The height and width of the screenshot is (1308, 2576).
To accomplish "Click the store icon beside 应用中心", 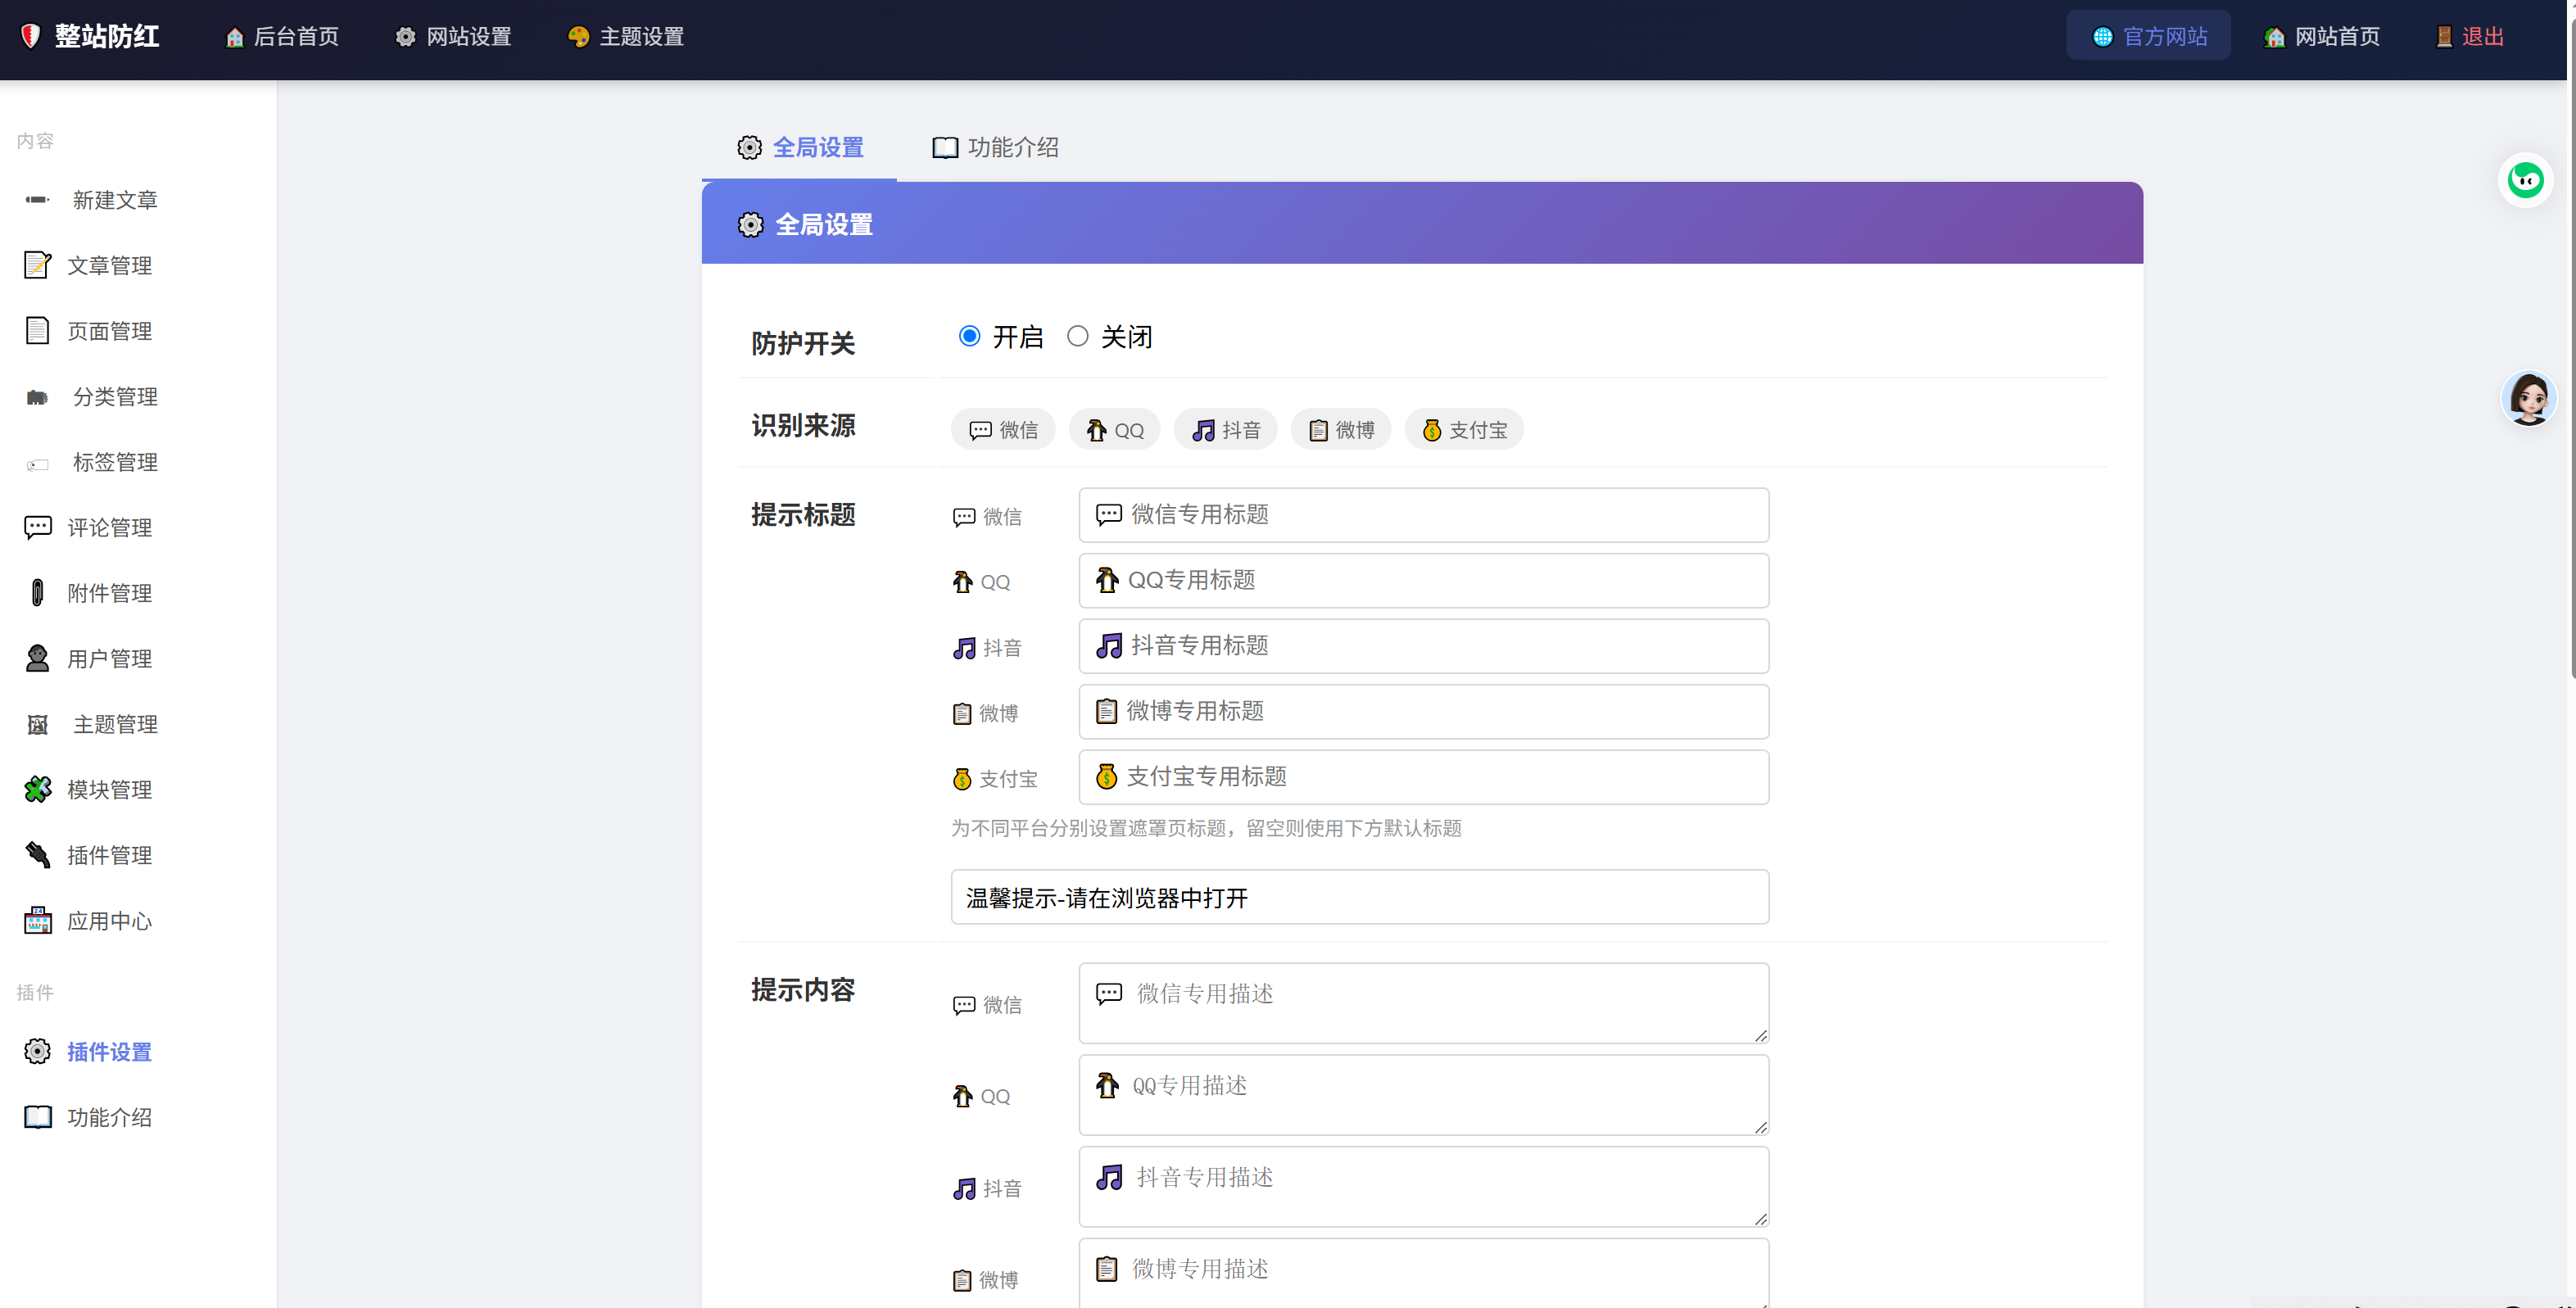I will [x=37, y=920].
